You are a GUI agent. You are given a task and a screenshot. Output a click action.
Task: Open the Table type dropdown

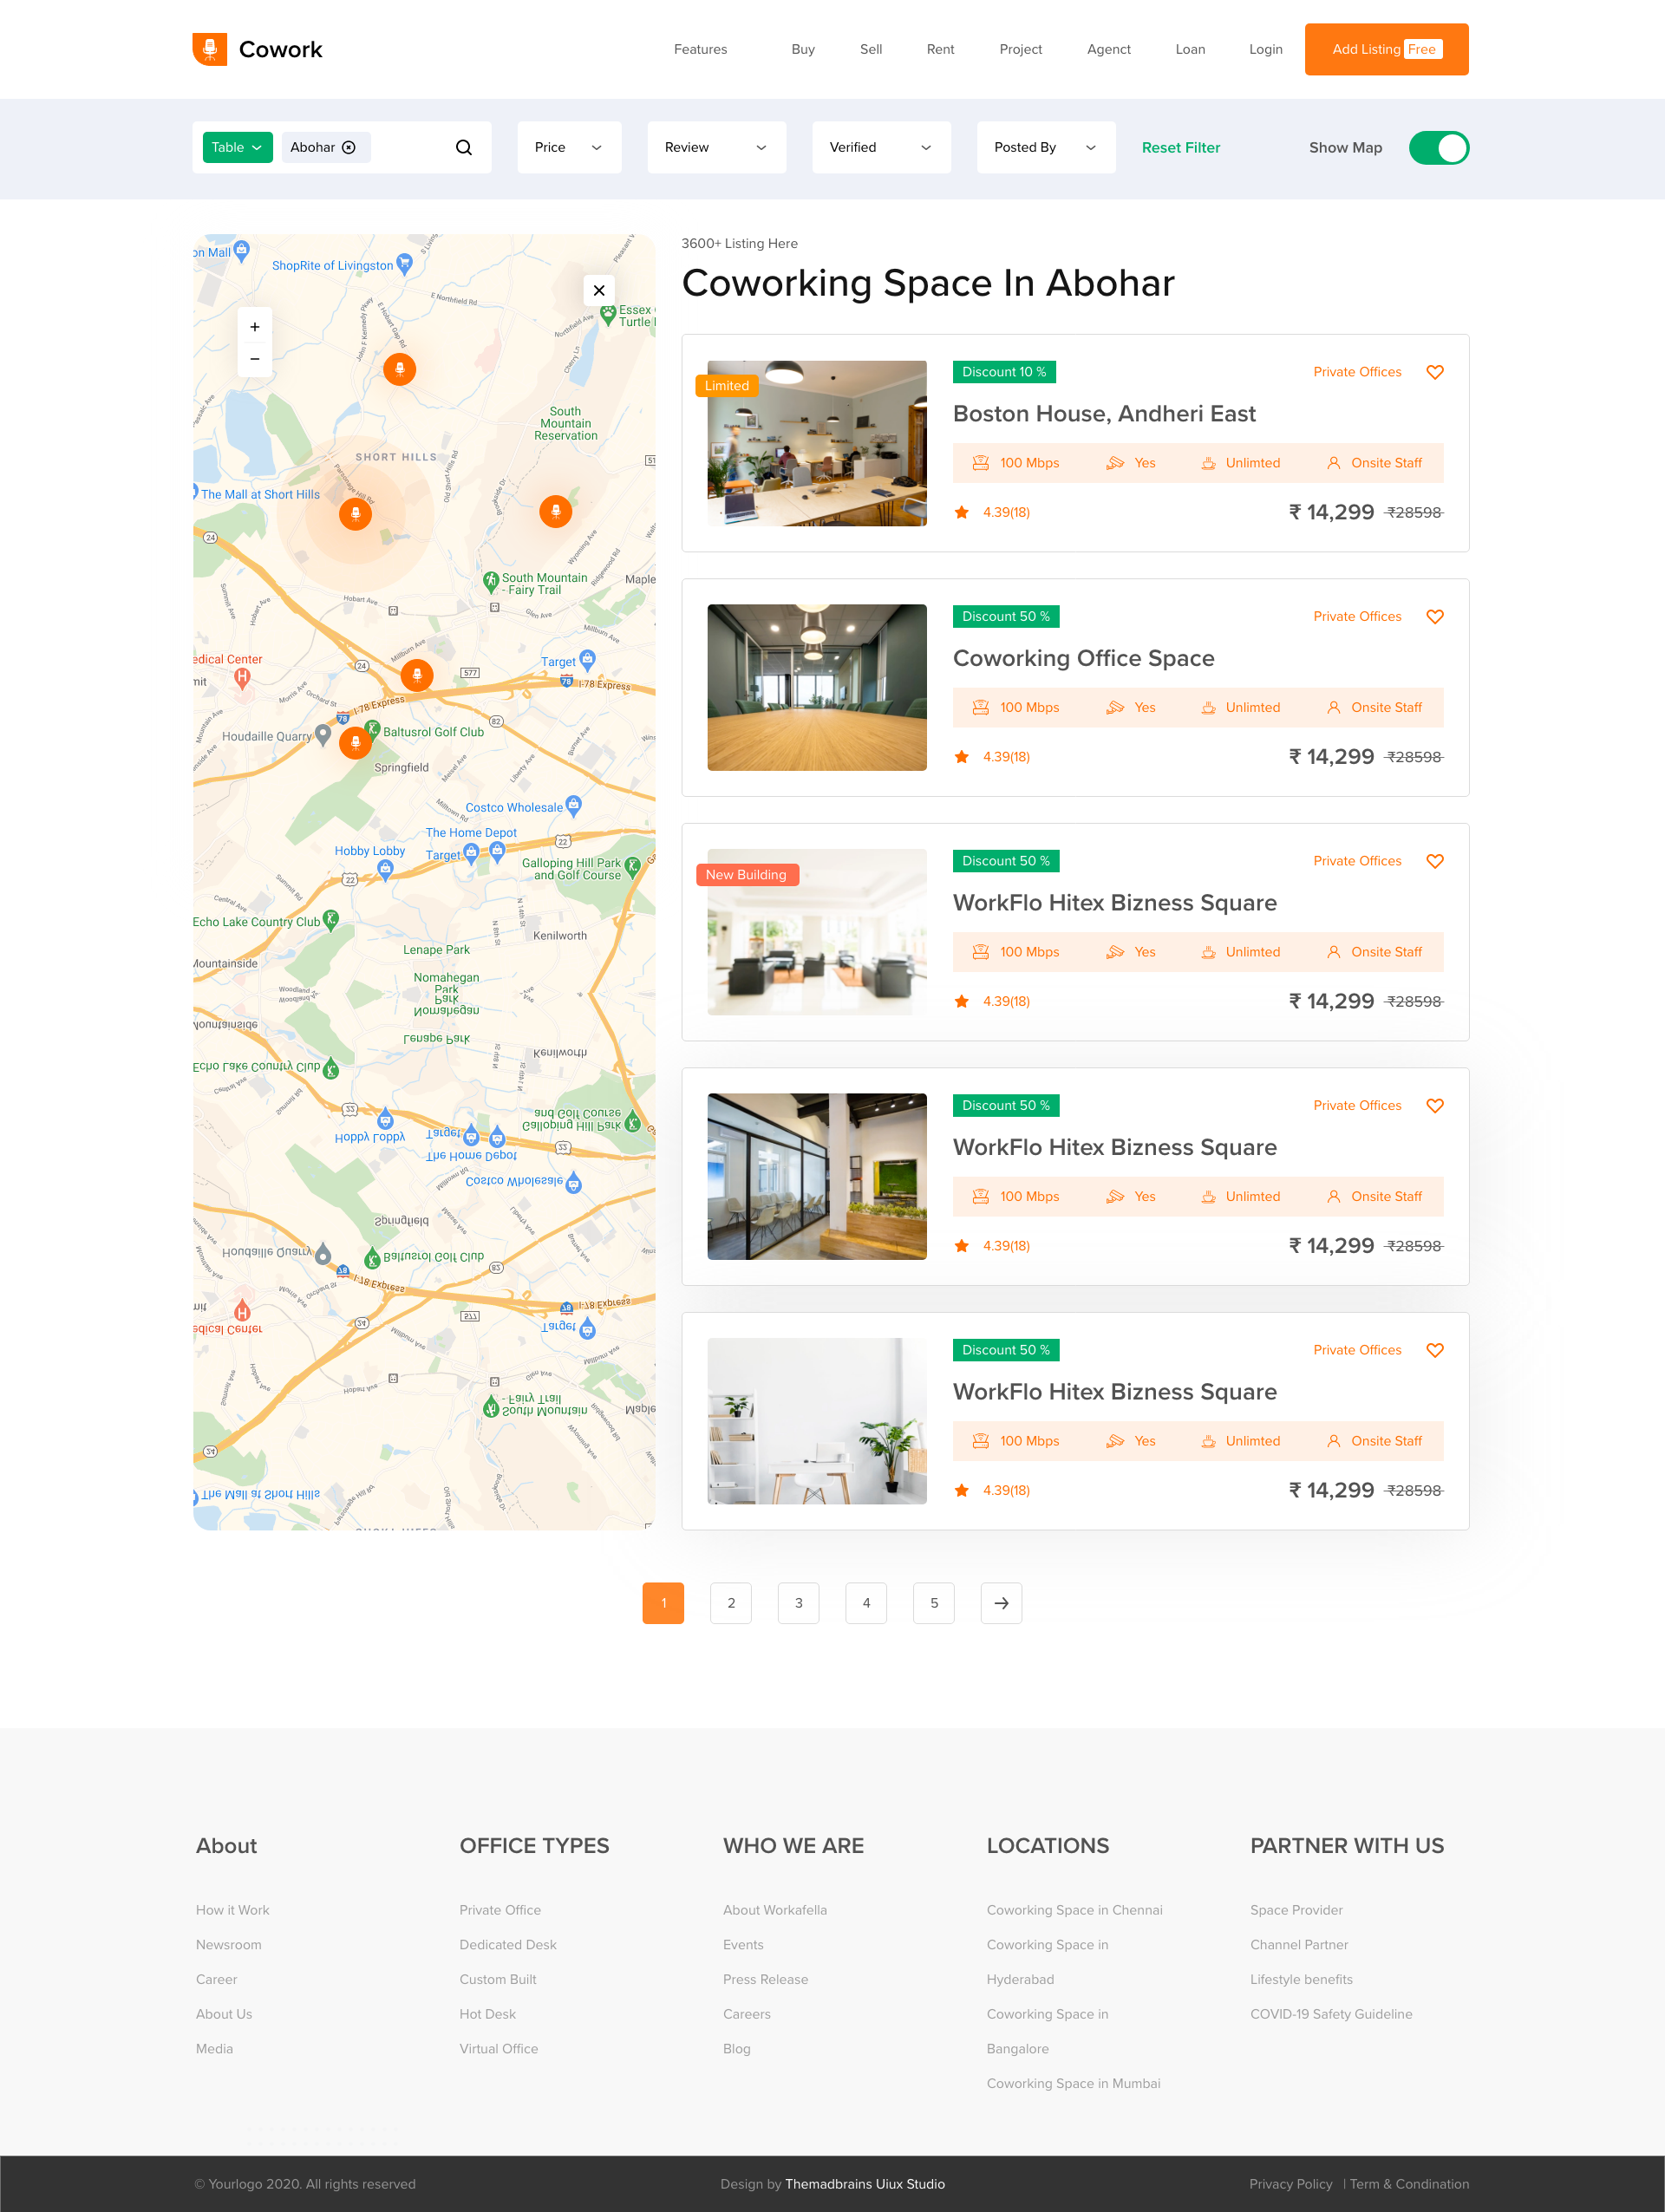point(237,148)
